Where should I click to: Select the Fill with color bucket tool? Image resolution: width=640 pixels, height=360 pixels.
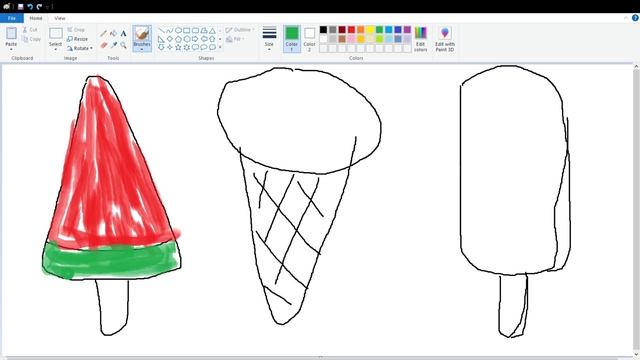(x=113, y=33)
